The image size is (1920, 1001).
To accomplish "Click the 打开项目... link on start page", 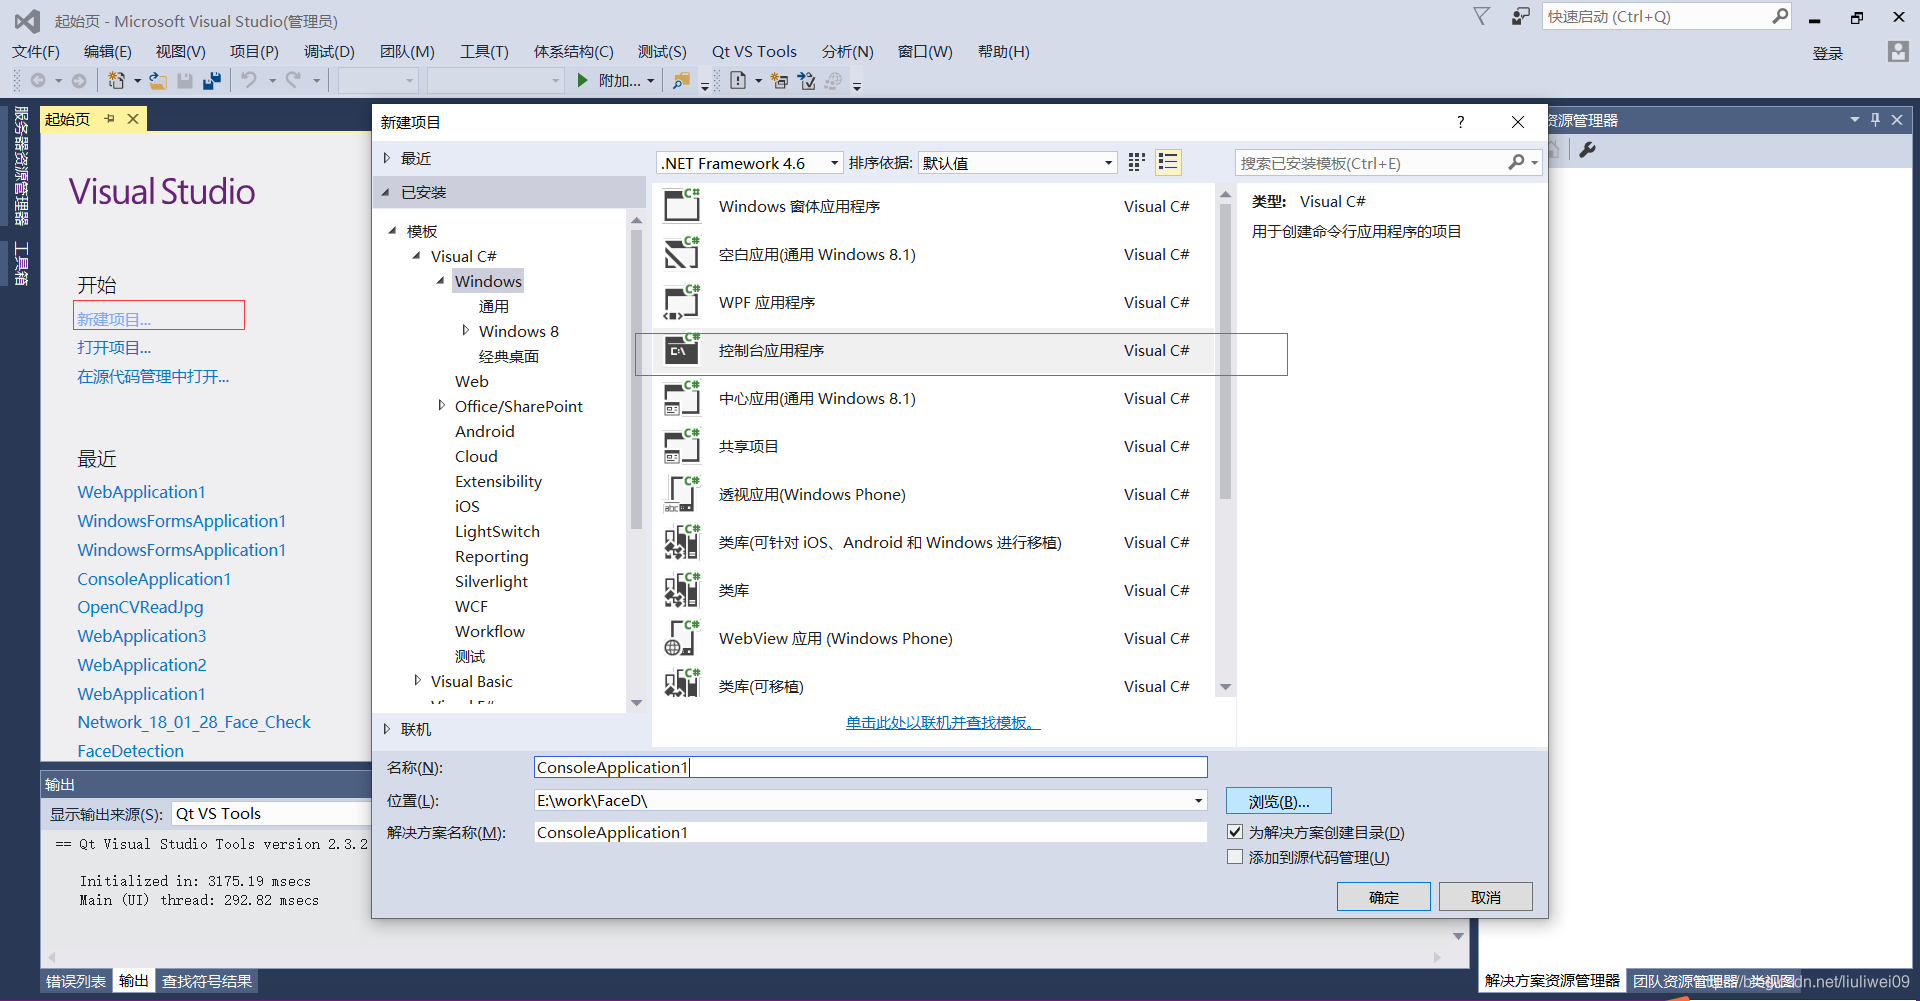I will [114, 347].
